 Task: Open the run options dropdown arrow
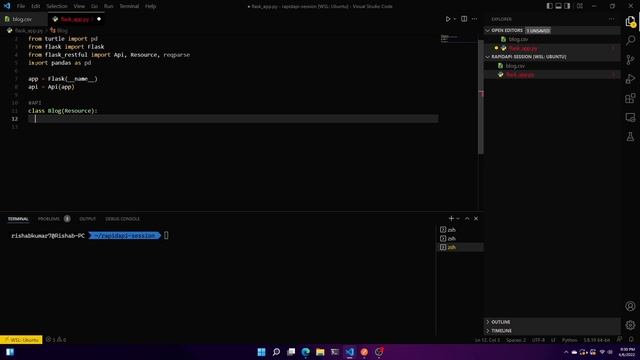[x=455, y=19]
